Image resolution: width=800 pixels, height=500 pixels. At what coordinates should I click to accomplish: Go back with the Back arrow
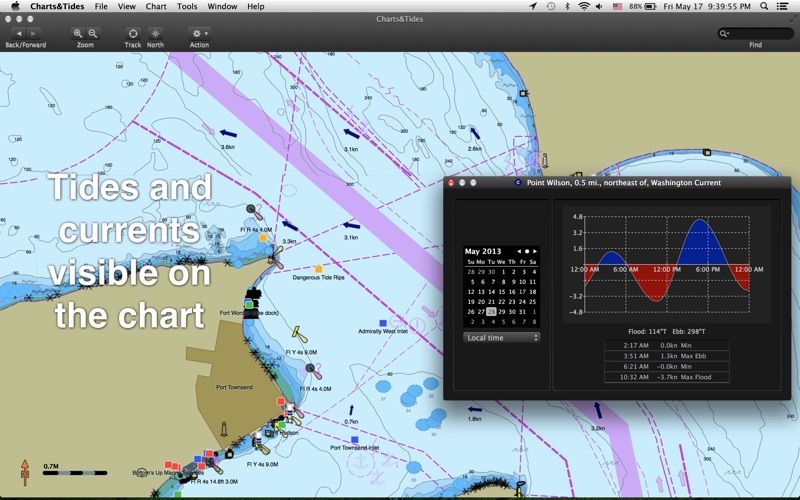point(19,34)
